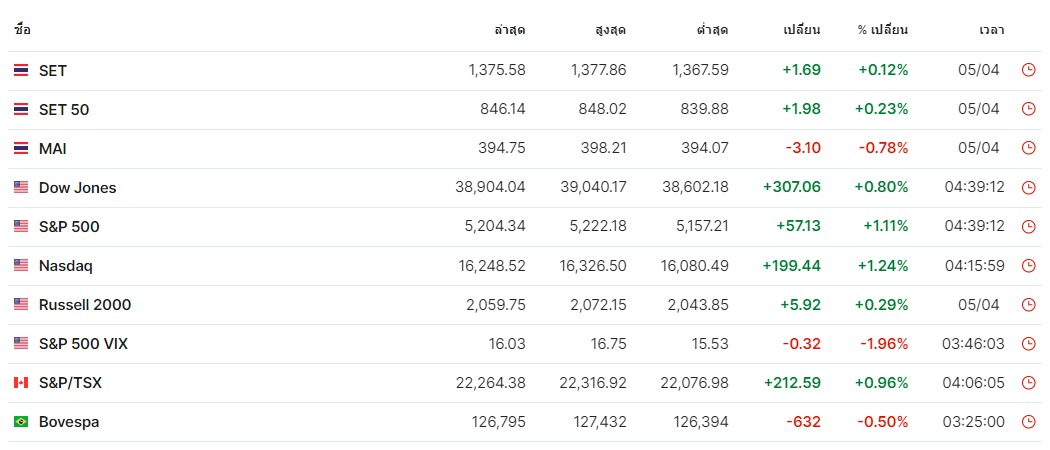
Task: Sort by the ล่าสุด column header
Action: 510,30
